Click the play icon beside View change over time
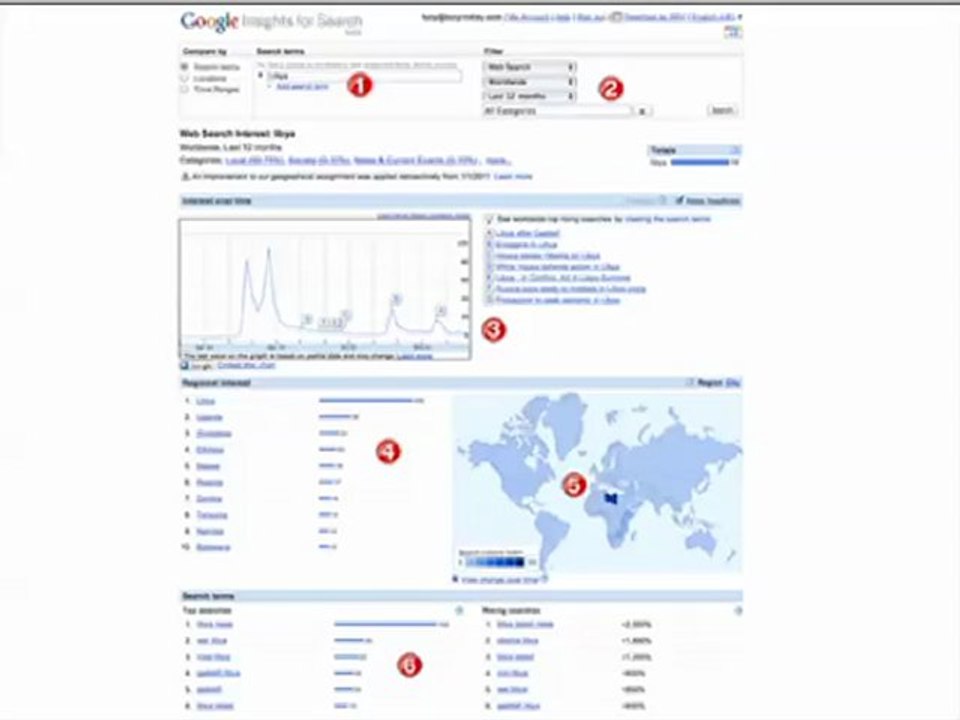This screenshot has width=960, height=720. (x=456, y=579)
